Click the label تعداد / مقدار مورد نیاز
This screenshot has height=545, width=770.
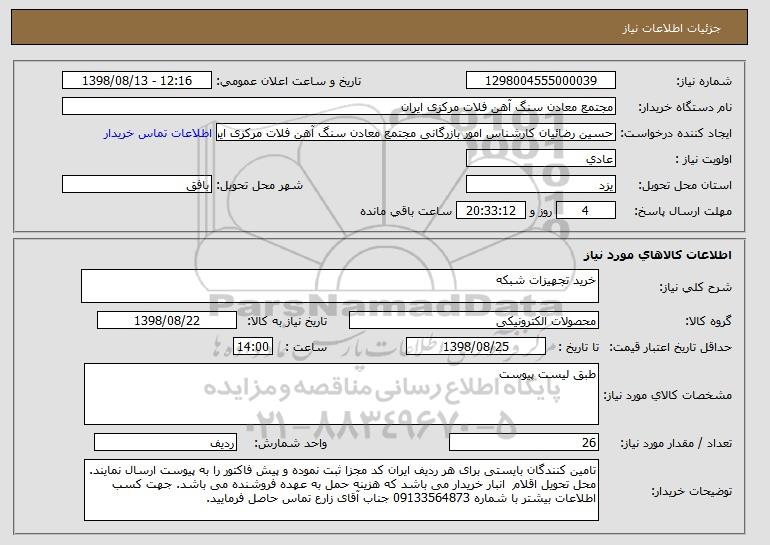point(676,443)
